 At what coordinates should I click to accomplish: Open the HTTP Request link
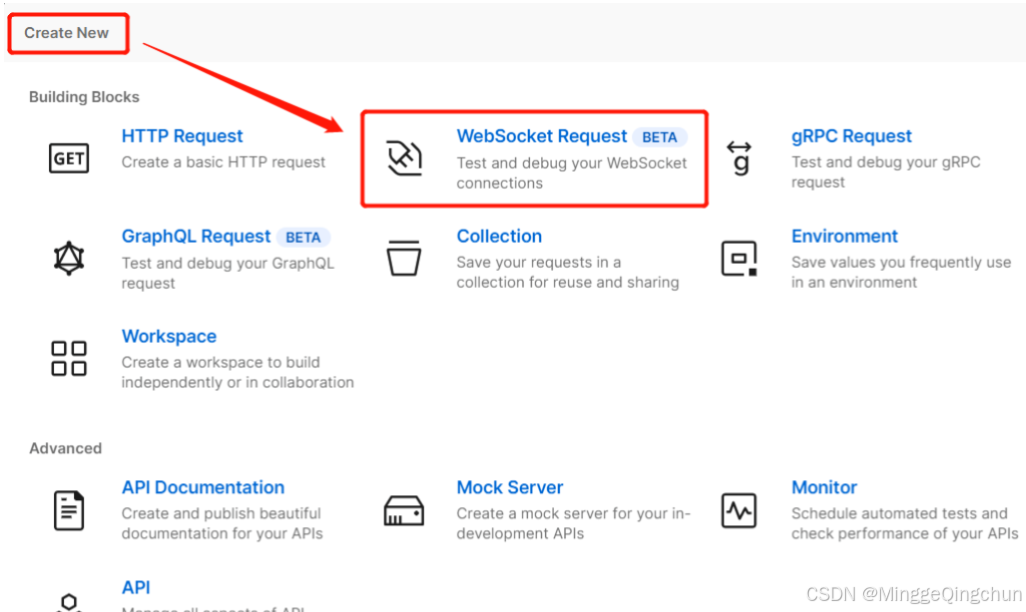[x=182, y=136]
